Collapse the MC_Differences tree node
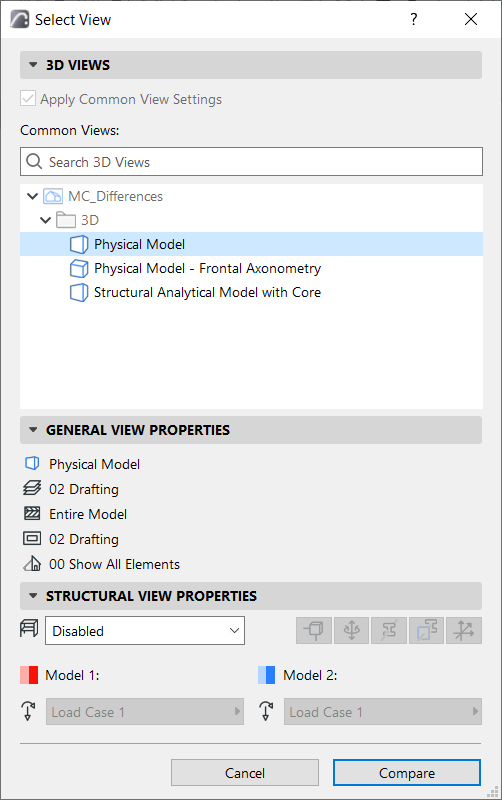Image resolution: width=502 pixels, height=800 pixels. pyautogui.click(x=33, y=196)
